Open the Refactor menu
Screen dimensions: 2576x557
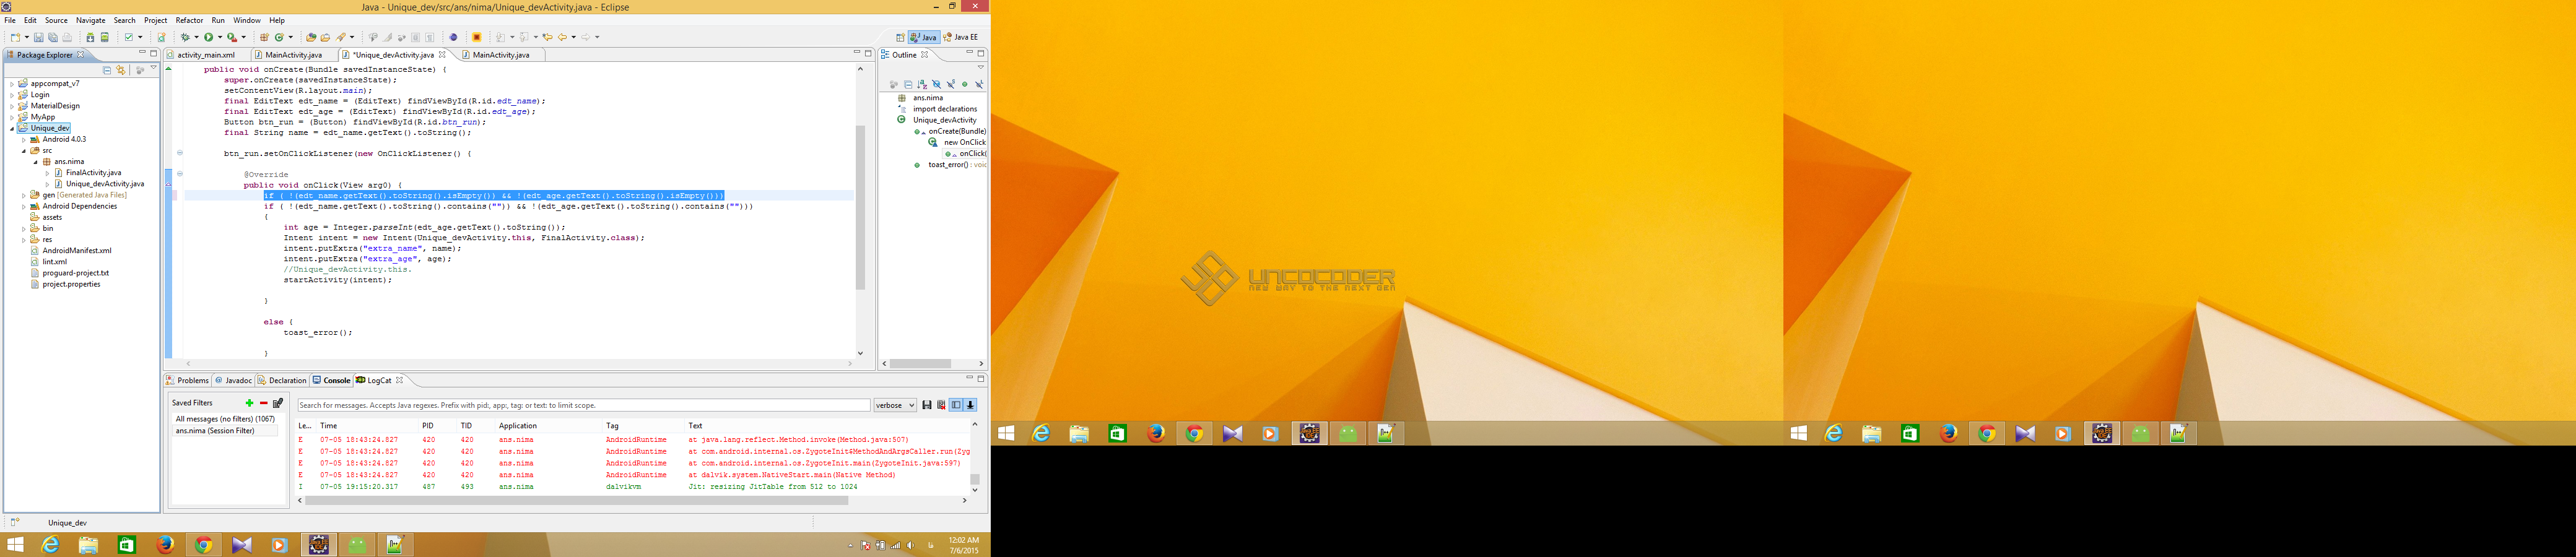point(189,20)
